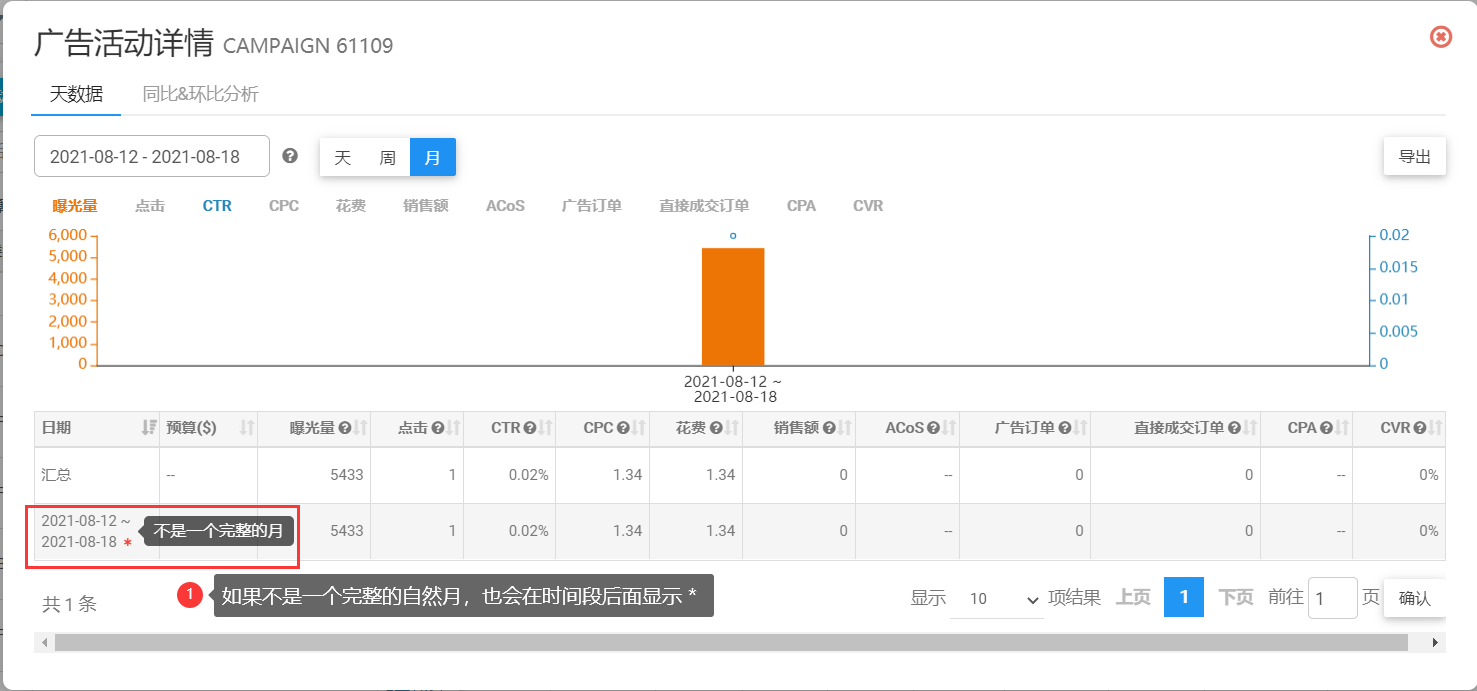Click the horizontal scrollbar thumb

(x=731, y=643)
